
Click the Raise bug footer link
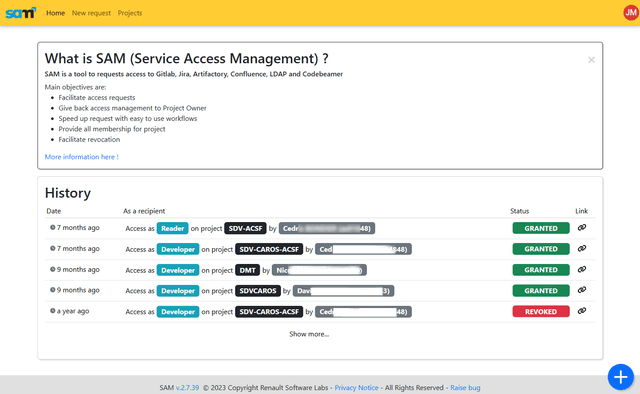pyautogui.click(x=465, y=387)
